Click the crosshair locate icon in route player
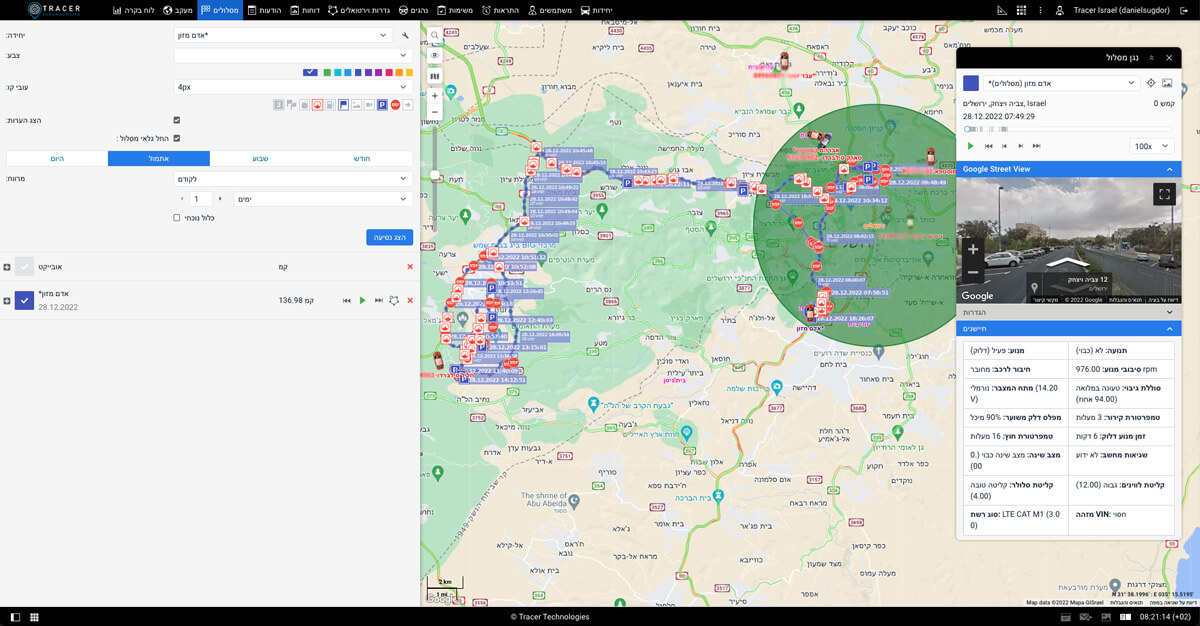The image size is (1200, 626). click(x=1151, y=83)
